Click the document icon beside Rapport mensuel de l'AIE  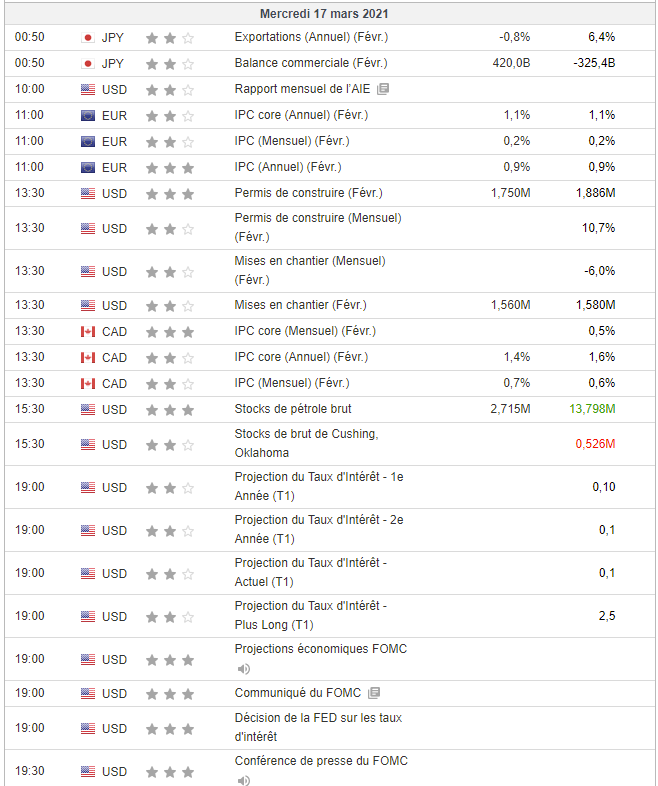pos(383,89)
